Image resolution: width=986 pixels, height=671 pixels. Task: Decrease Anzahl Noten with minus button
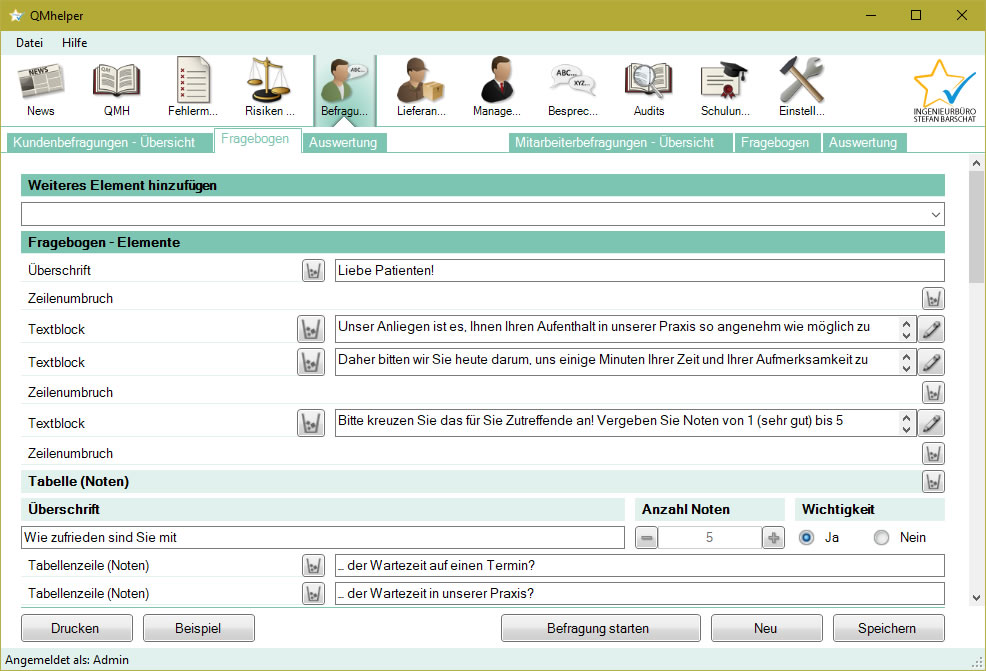coord(646,538)
